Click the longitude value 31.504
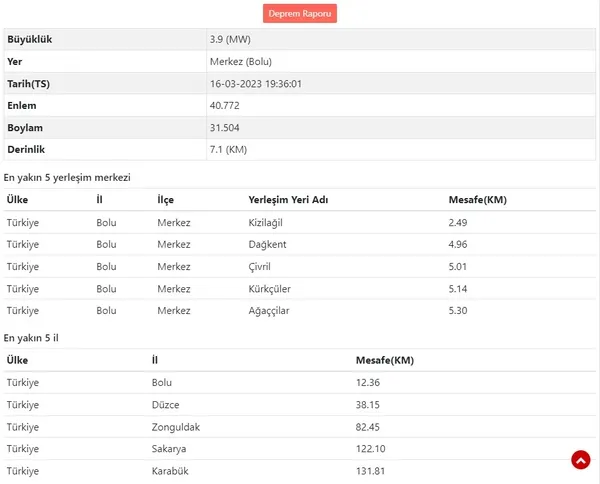Viewport: 600px width, 484px height. tap(224, 128)
